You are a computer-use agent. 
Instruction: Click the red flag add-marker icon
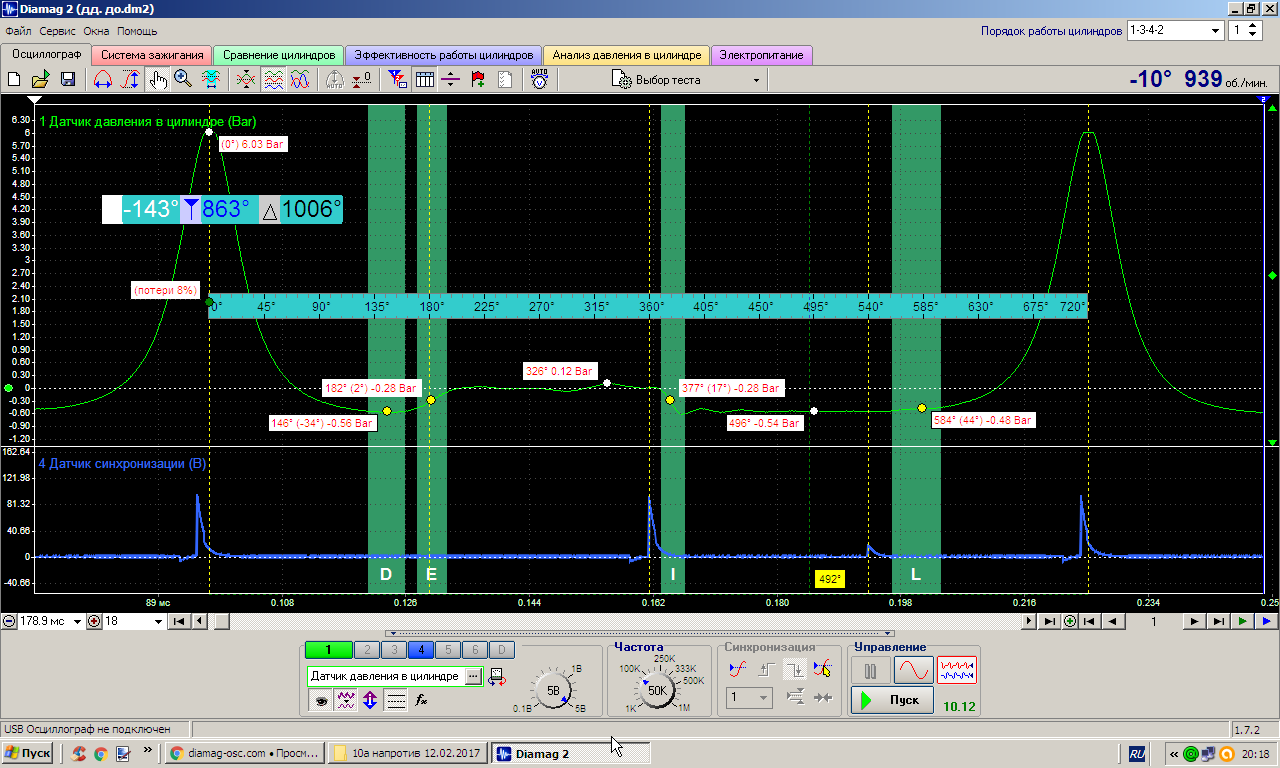[478, 80]
